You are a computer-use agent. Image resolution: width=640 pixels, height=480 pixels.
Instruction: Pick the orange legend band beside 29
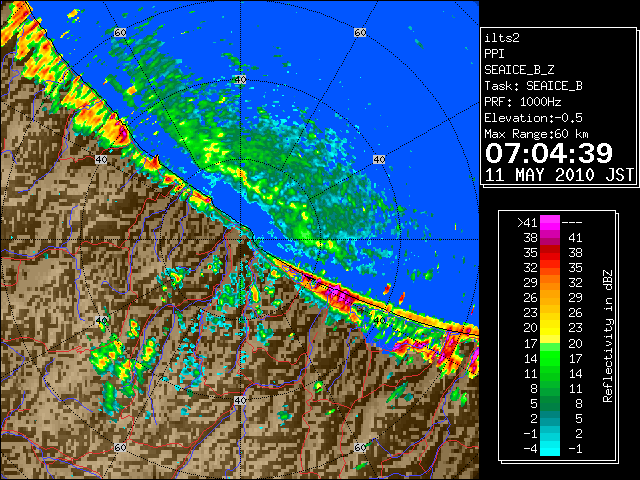550,283
